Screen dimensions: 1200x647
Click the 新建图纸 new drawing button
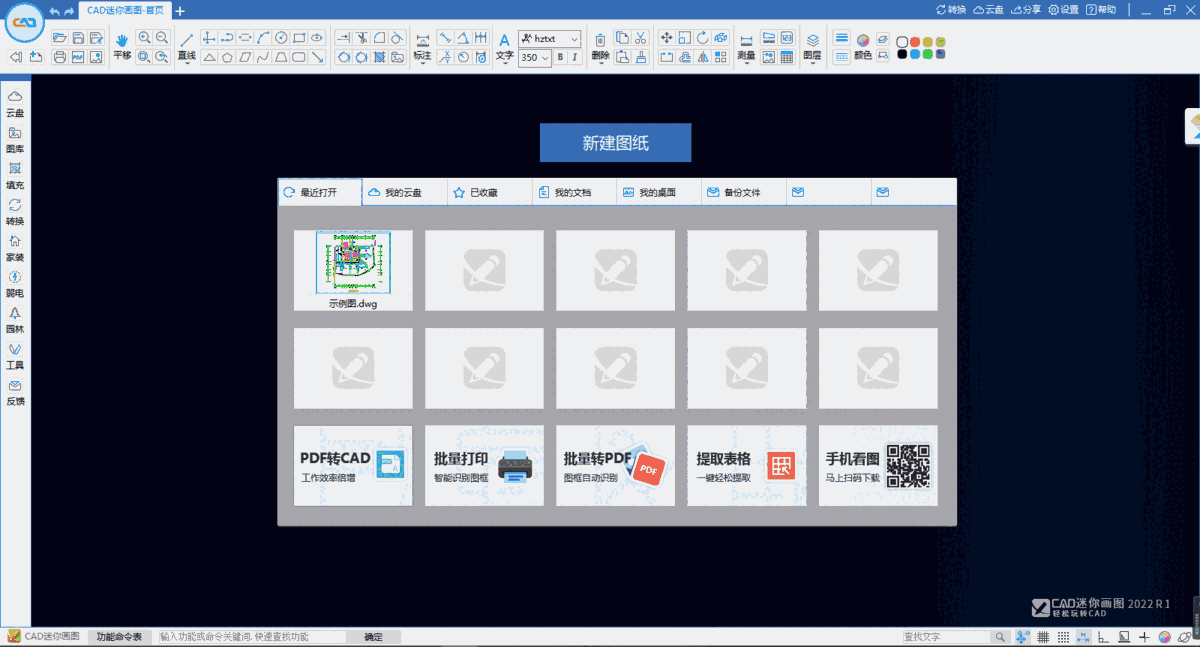[x=615, y=142]
